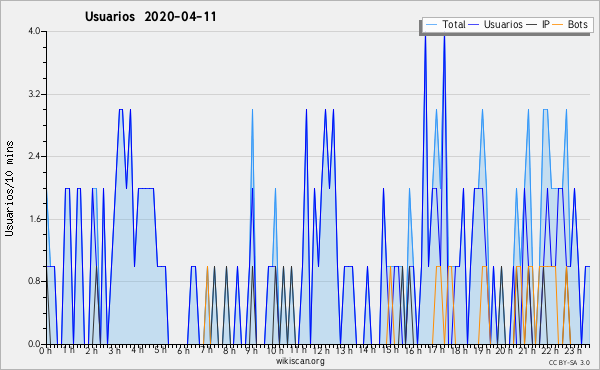Click the chart title 'Usuarios 2020-04-11'
The image size is (600, 370).
[150, 17]
